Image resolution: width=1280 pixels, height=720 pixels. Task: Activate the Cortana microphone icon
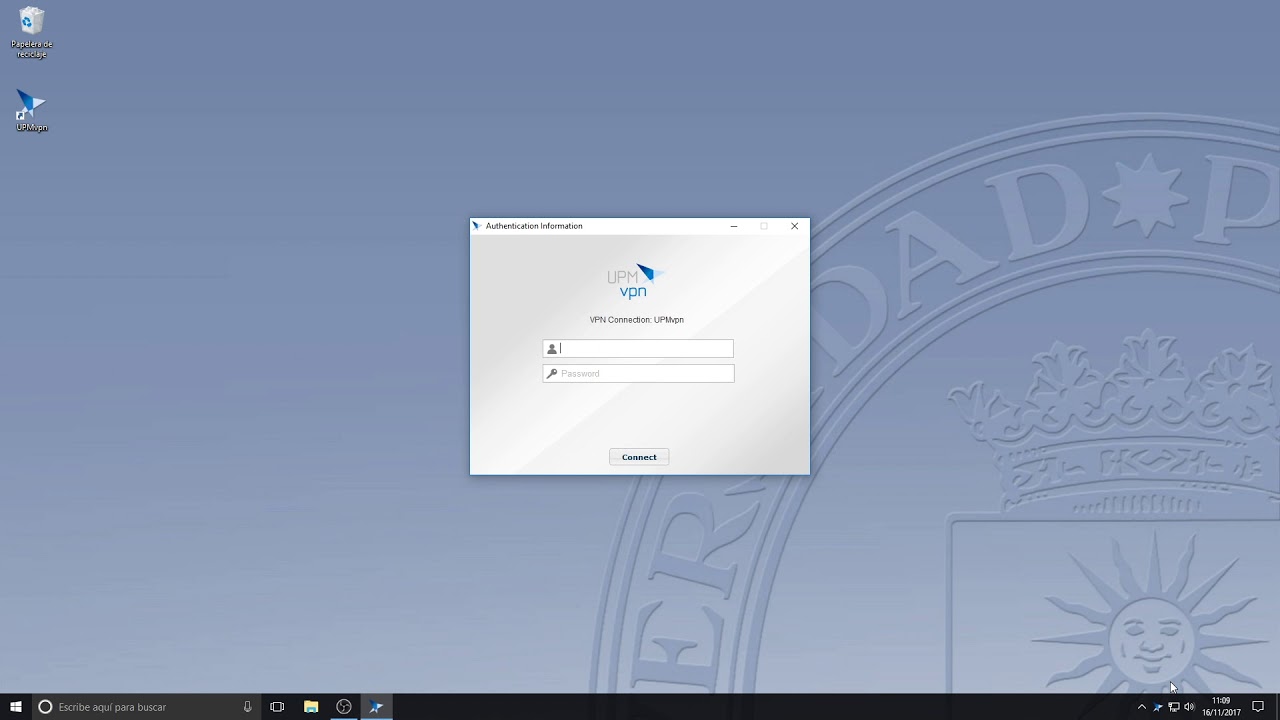tap(247, 707)
